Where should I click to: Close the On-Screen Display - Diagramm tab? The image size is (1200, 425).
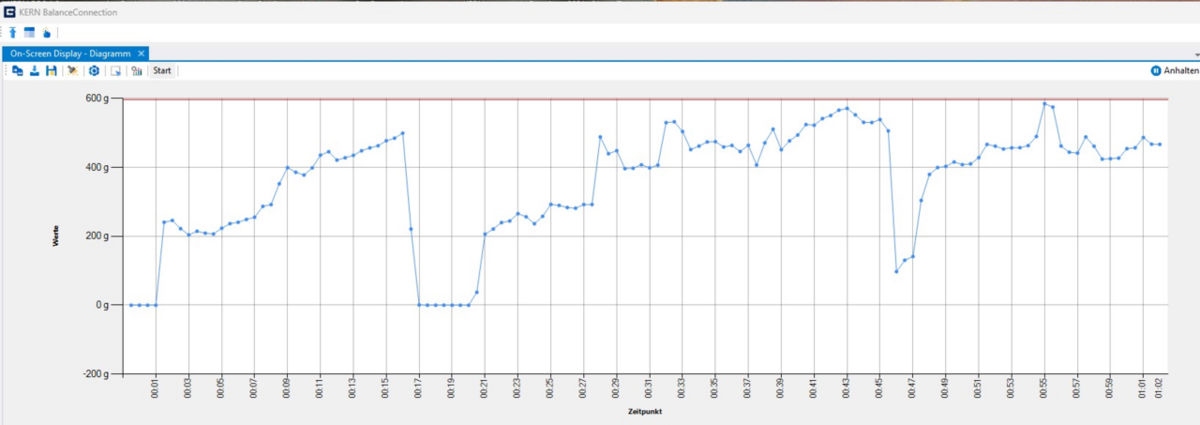(x=141, y=53)
